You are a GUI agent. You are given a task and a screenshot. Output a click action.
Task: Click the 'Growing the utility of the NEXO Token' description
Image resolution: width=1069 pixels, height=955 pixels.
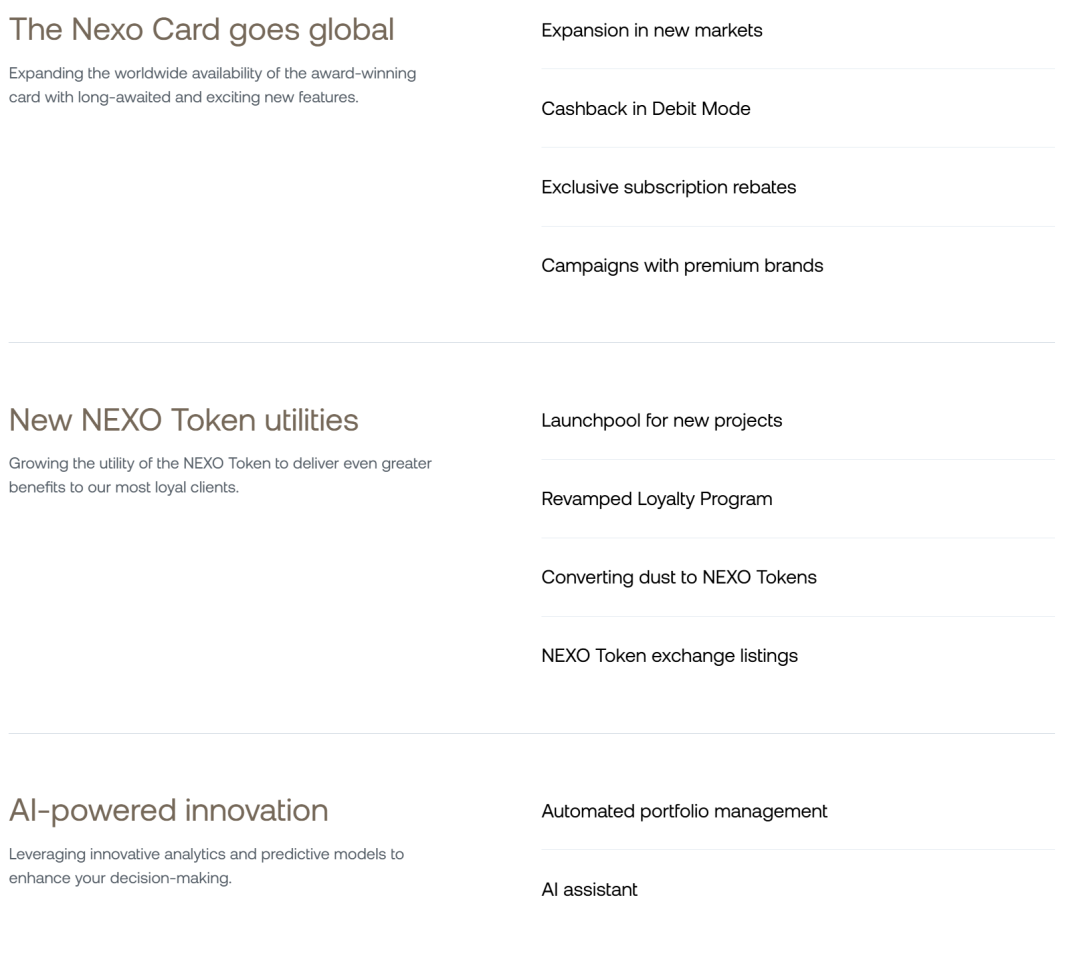pos(220,475)
